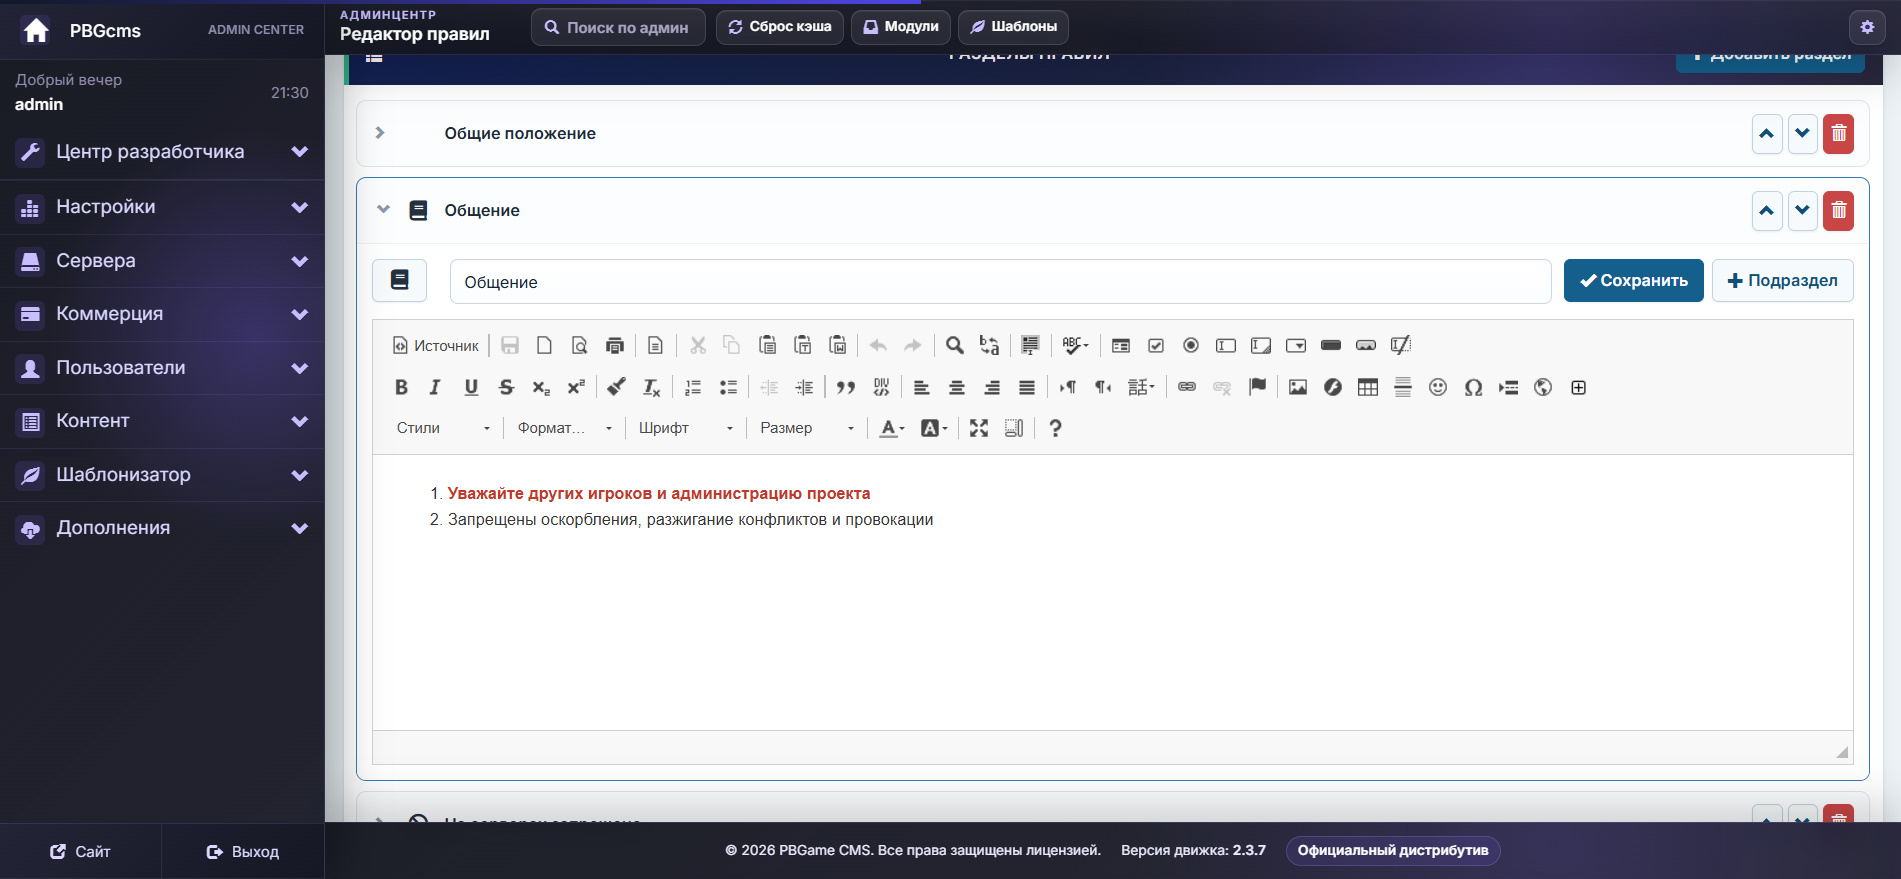Insert a bulleted list

(x=728, y=388)
